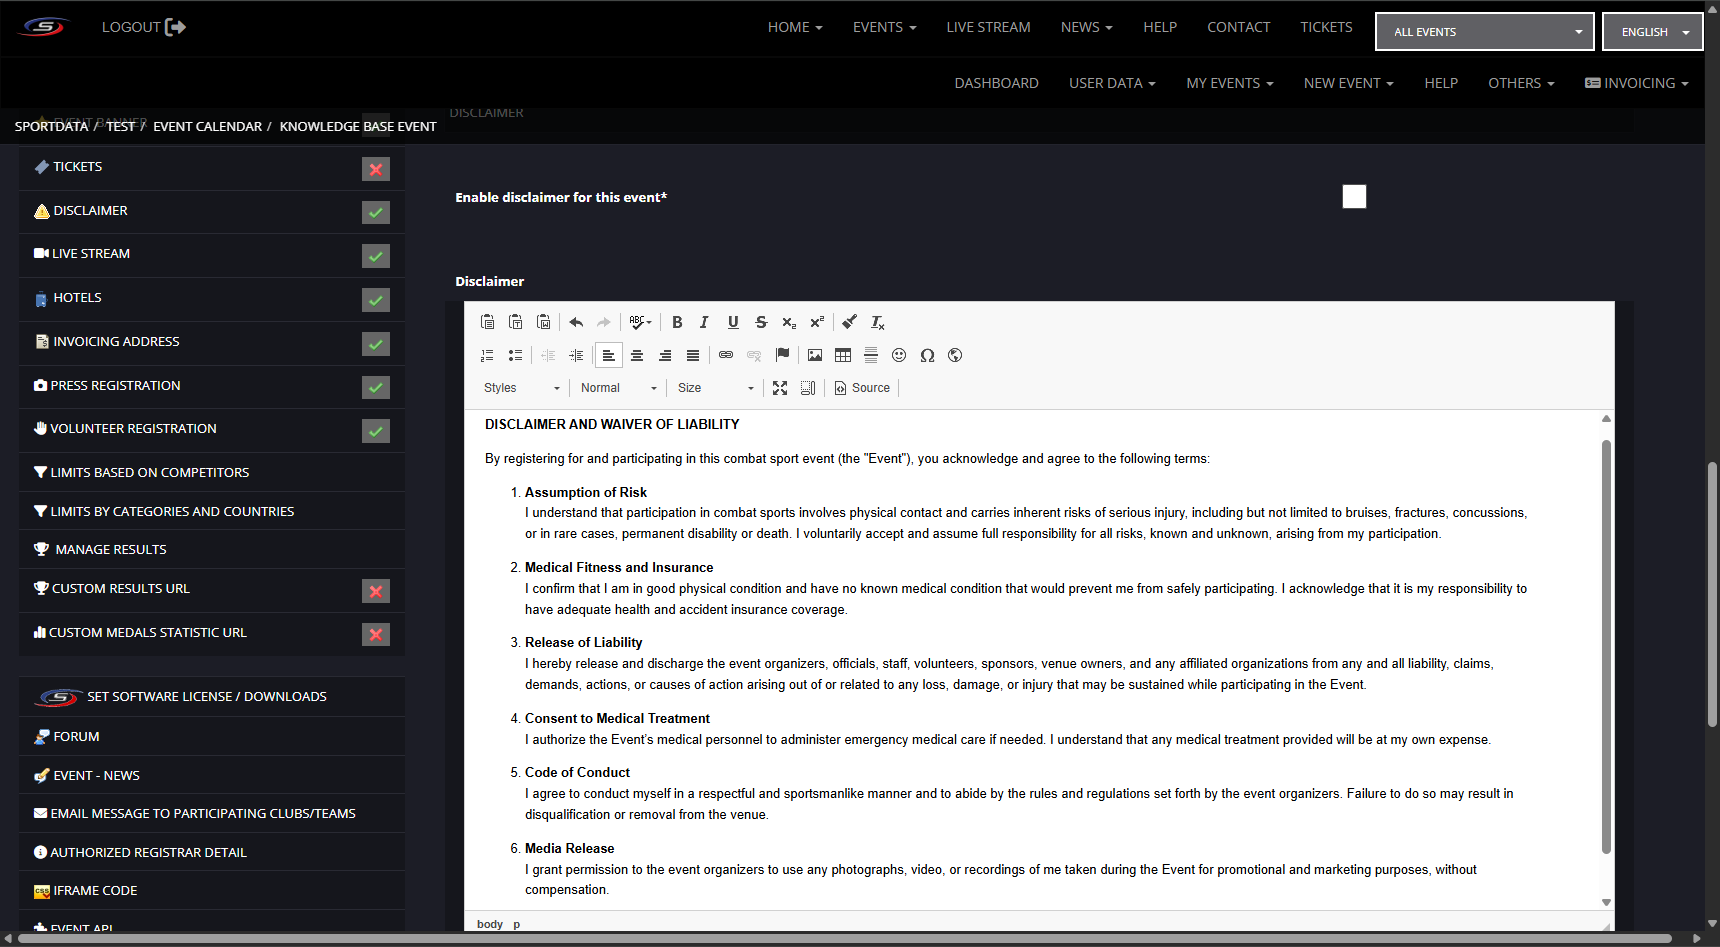Increase indent of the paragraph

click(576, 355)
